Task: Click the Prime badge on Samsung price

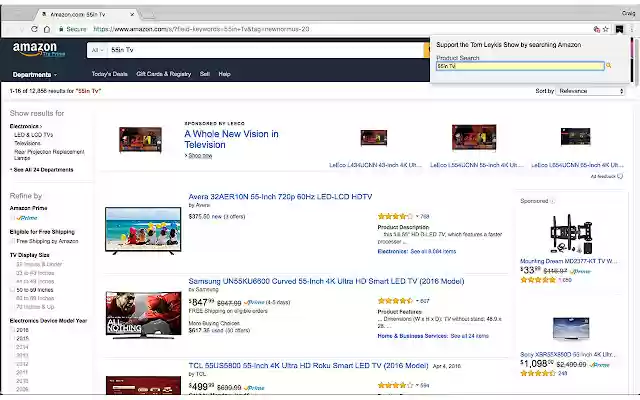Action: [x=254, y=302]
